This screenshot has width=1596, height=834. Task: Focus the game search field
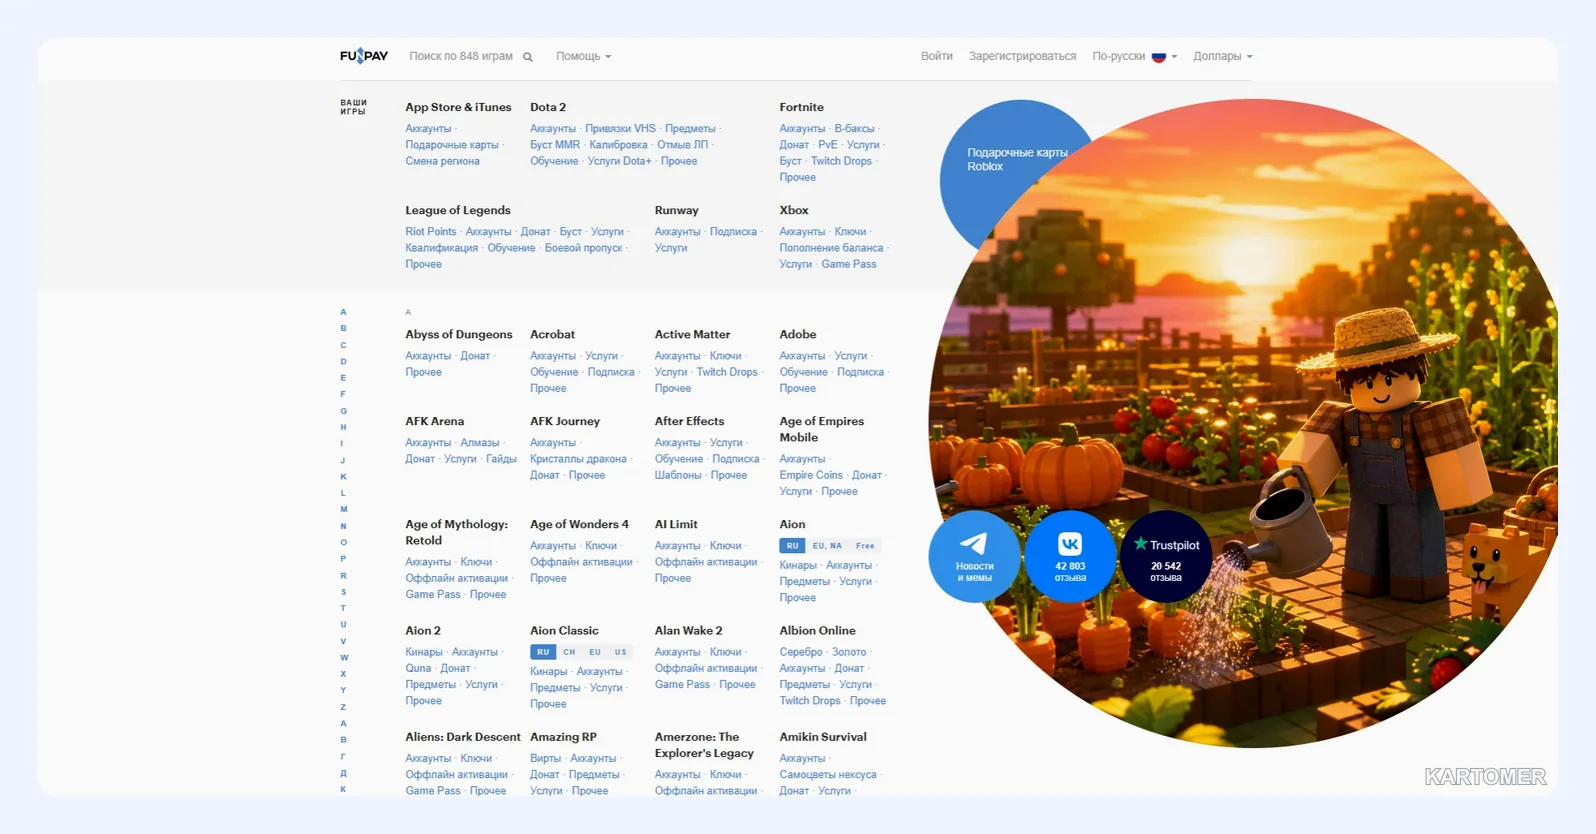point(461,57)
